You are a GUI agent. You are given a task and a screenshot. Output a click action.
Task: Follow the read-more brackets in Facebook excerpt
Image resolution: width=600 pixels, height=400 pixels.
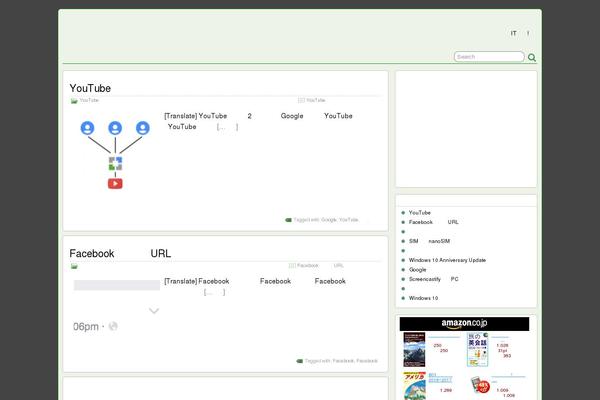[x=214, y=292]
